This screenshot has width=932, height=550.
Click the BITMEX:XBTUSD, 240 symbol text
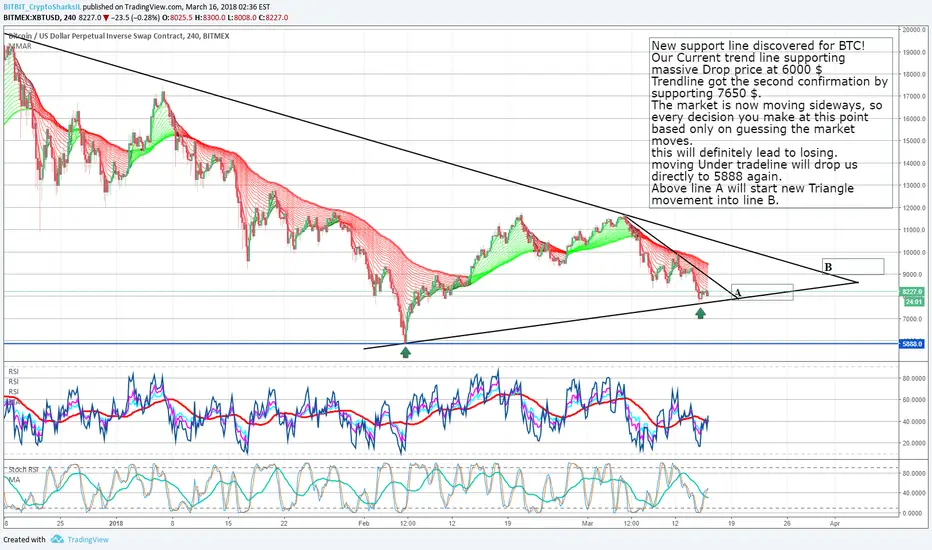point(39,18)
